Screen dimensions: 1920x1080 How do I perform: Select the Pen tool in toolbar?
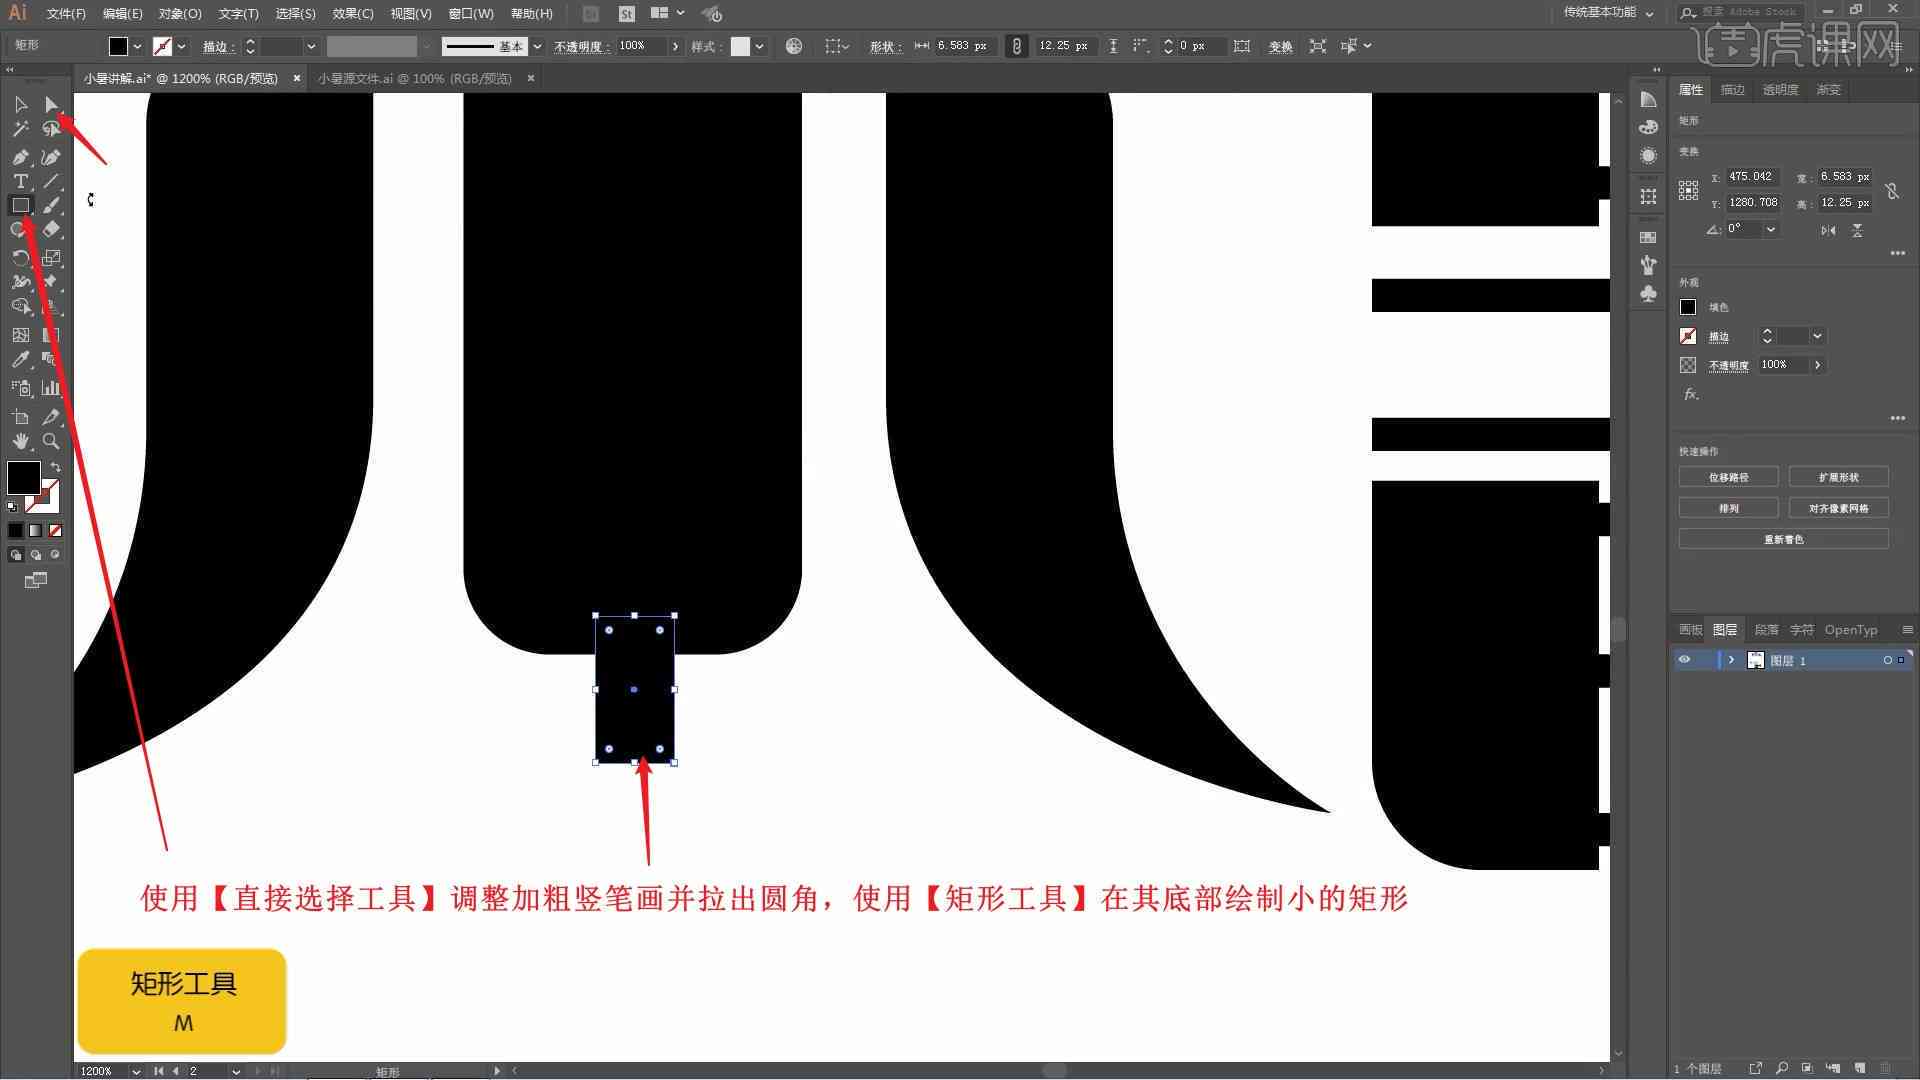20,156
